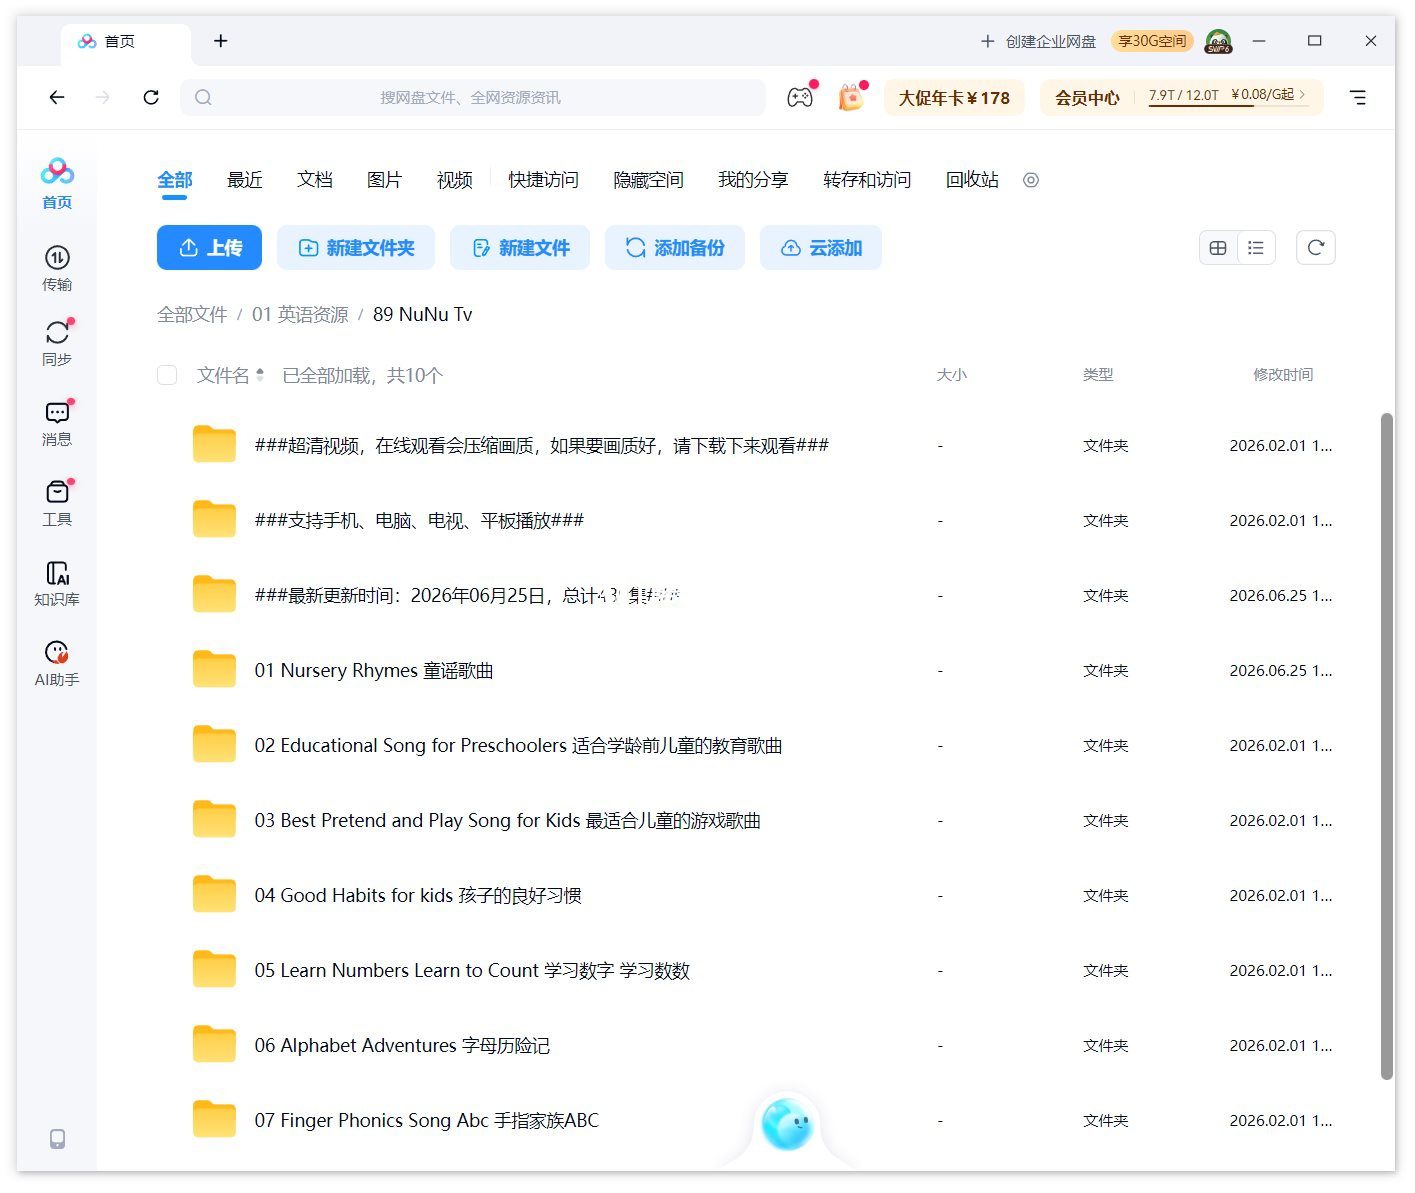Click the 大小 column header
The image size is (1415, 1193).
point(951,374)
